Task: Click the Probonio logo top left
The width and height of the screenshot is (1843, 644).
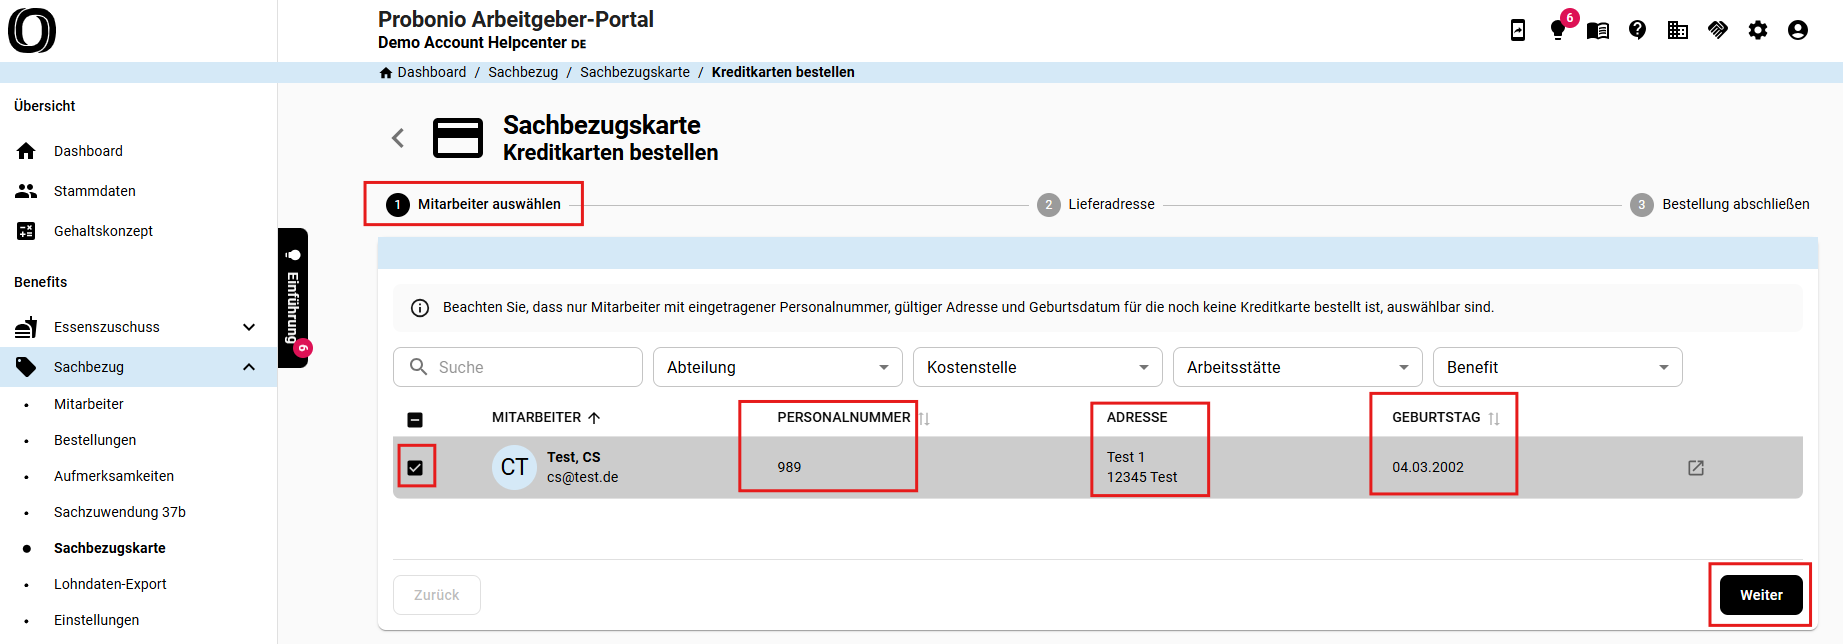Action: click(x=32, y=30)
